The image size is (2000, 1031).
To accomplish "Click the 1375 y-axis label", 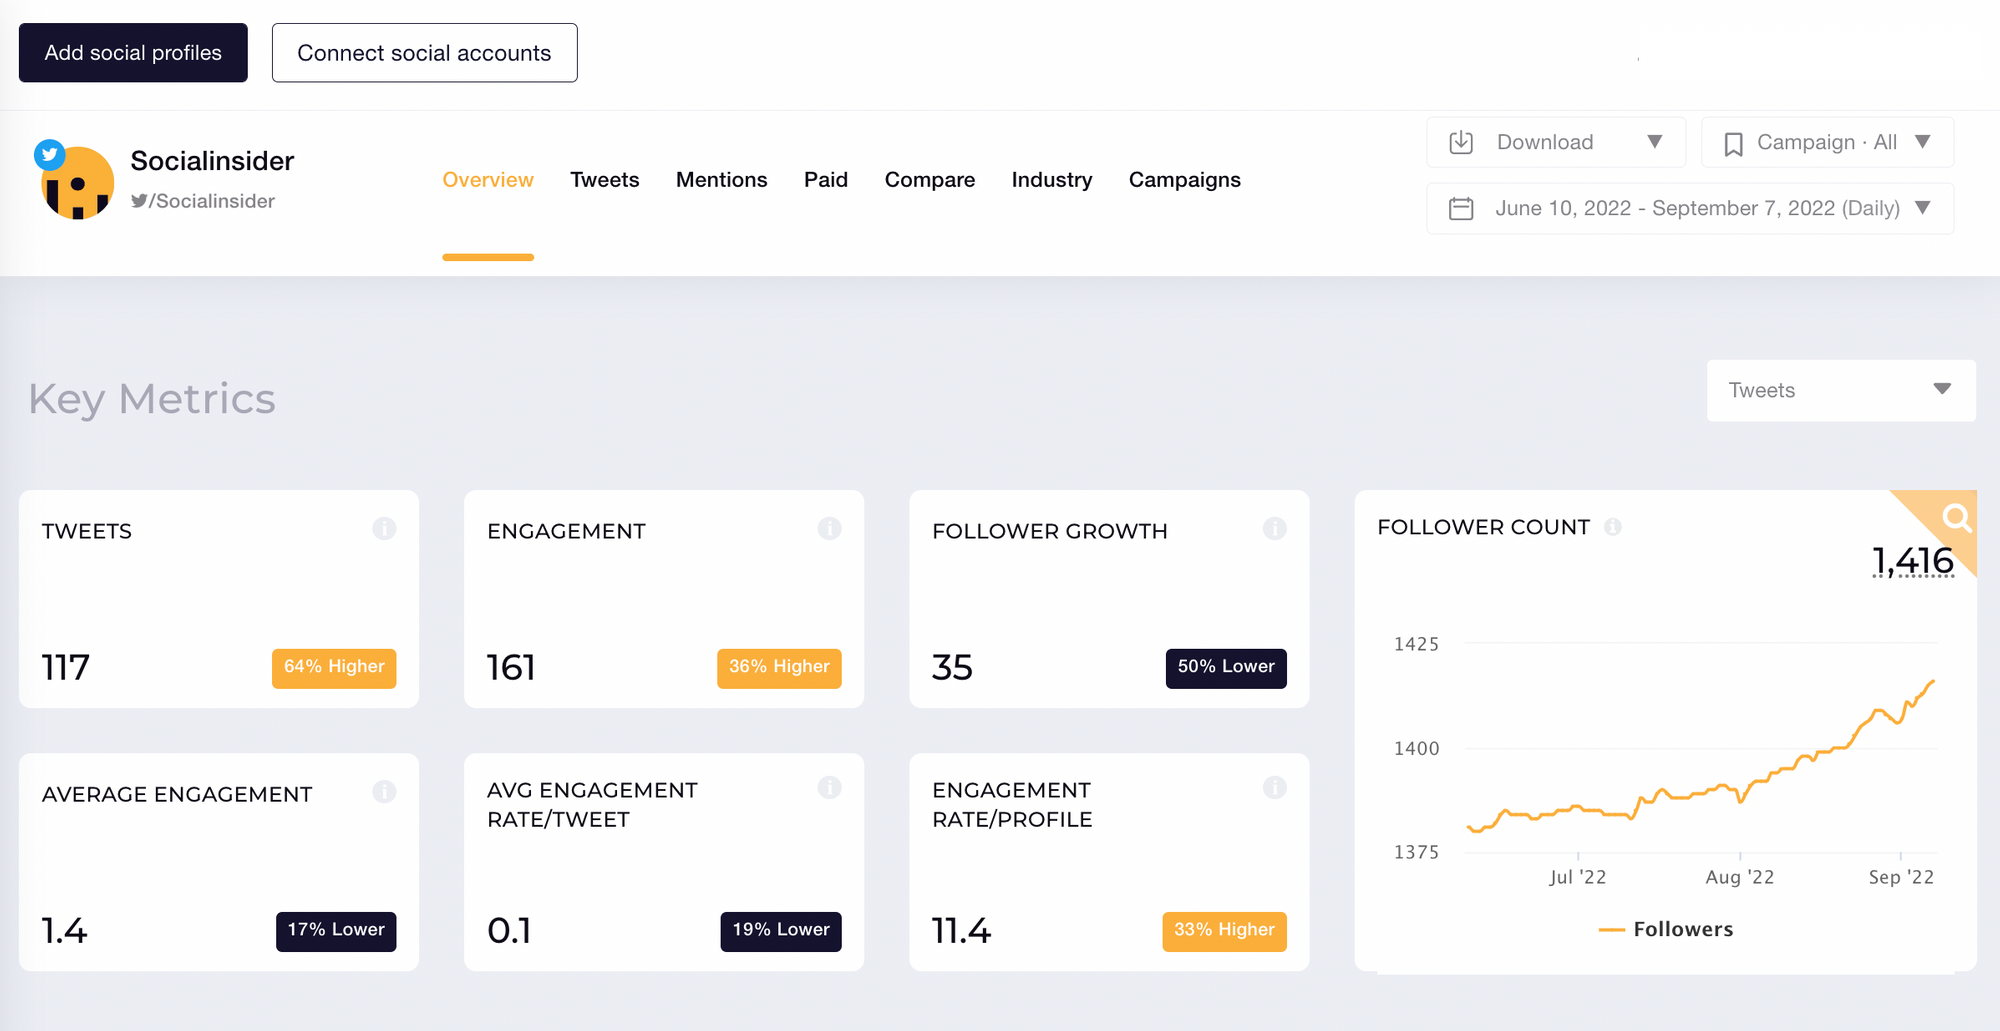I will (1417, 852).
